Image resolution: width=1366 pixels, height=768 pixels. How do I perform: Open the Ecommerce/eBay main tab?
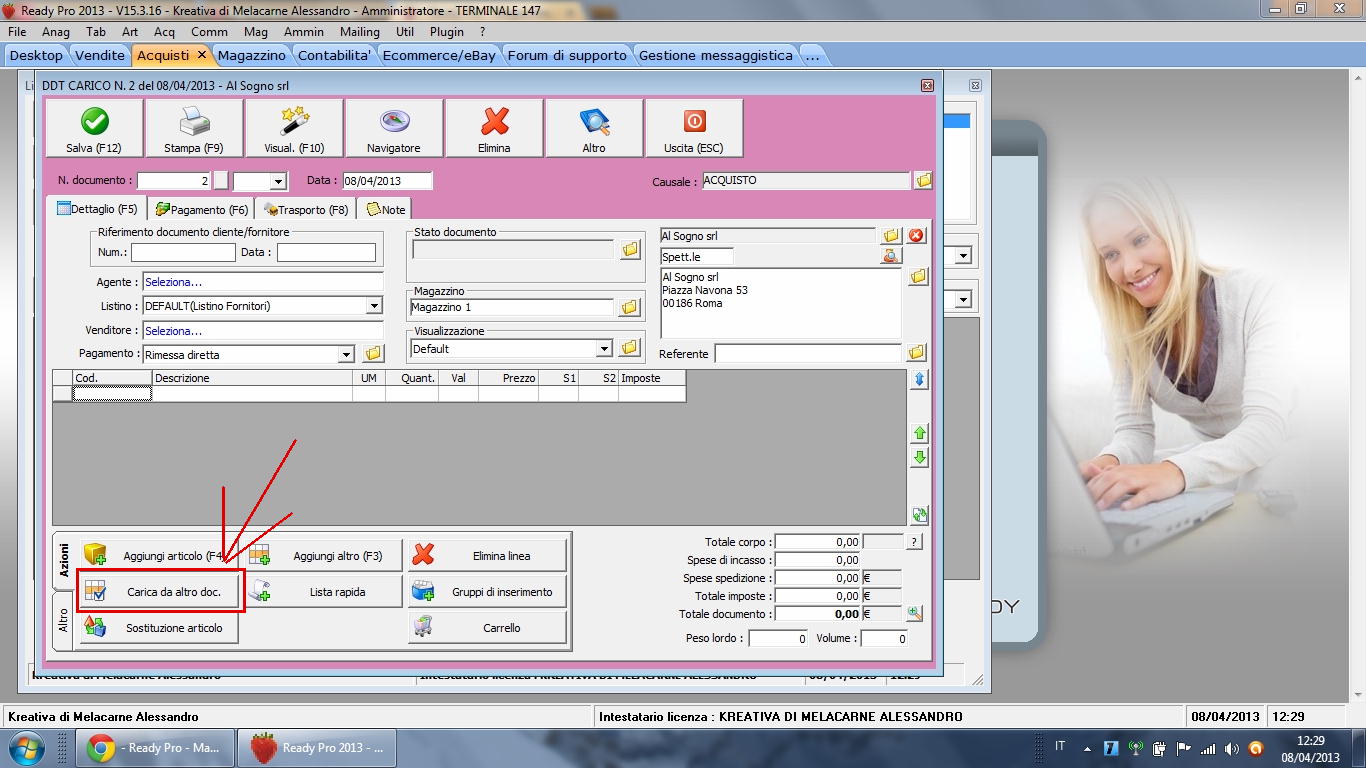pos(439,55)
